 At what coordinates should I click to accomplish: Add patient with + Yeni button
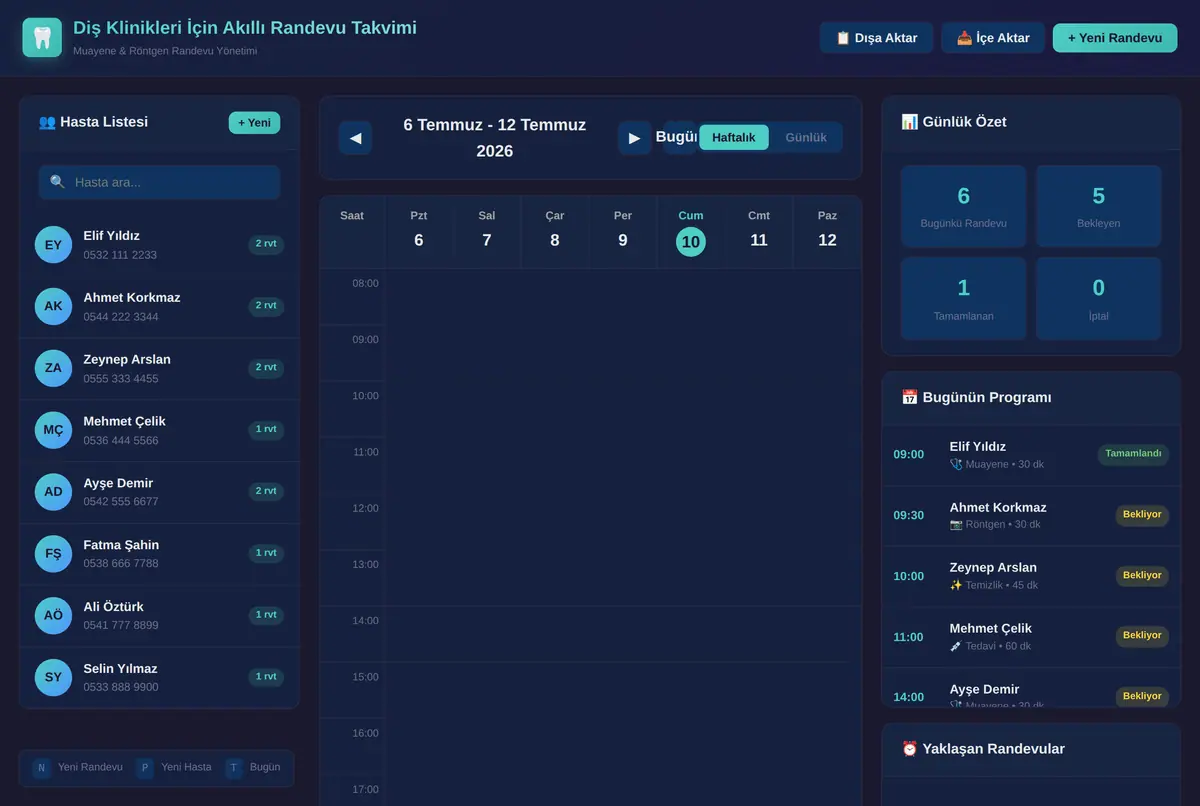pos(254,123)
